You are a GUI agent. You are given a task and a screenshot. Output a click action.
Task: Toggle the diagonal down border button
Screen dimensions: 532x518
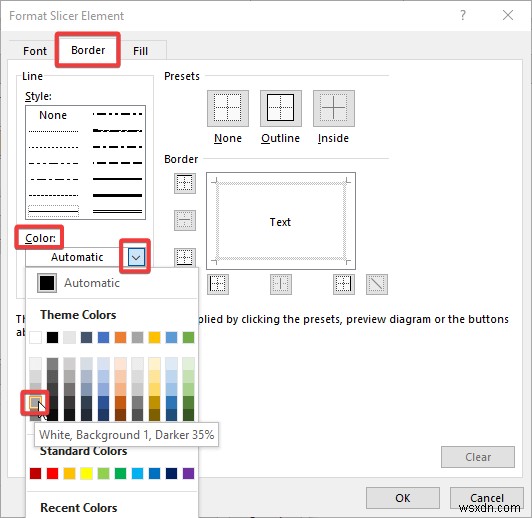click(x=377, y=284)
